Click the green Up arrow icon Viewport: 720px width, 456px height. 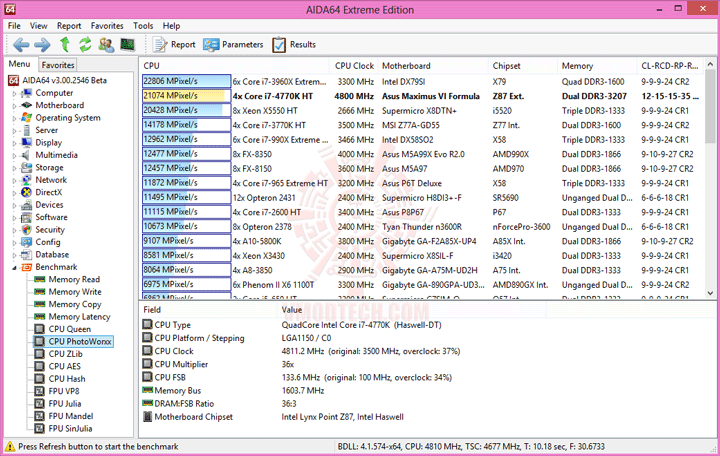pyautogui.click(x=65, y=45)
